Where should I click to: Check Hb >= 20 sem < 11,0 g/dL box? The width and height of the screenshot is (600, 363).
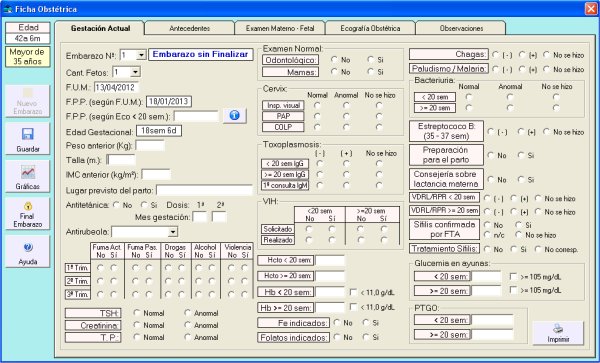(353, 307)
